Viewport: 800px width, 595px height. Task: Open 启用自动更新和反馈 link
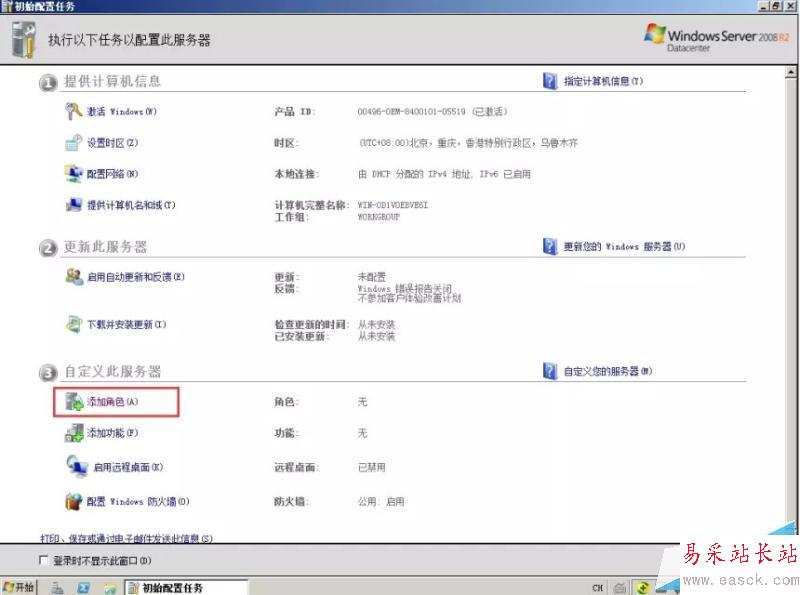click(x=136, y=277)
